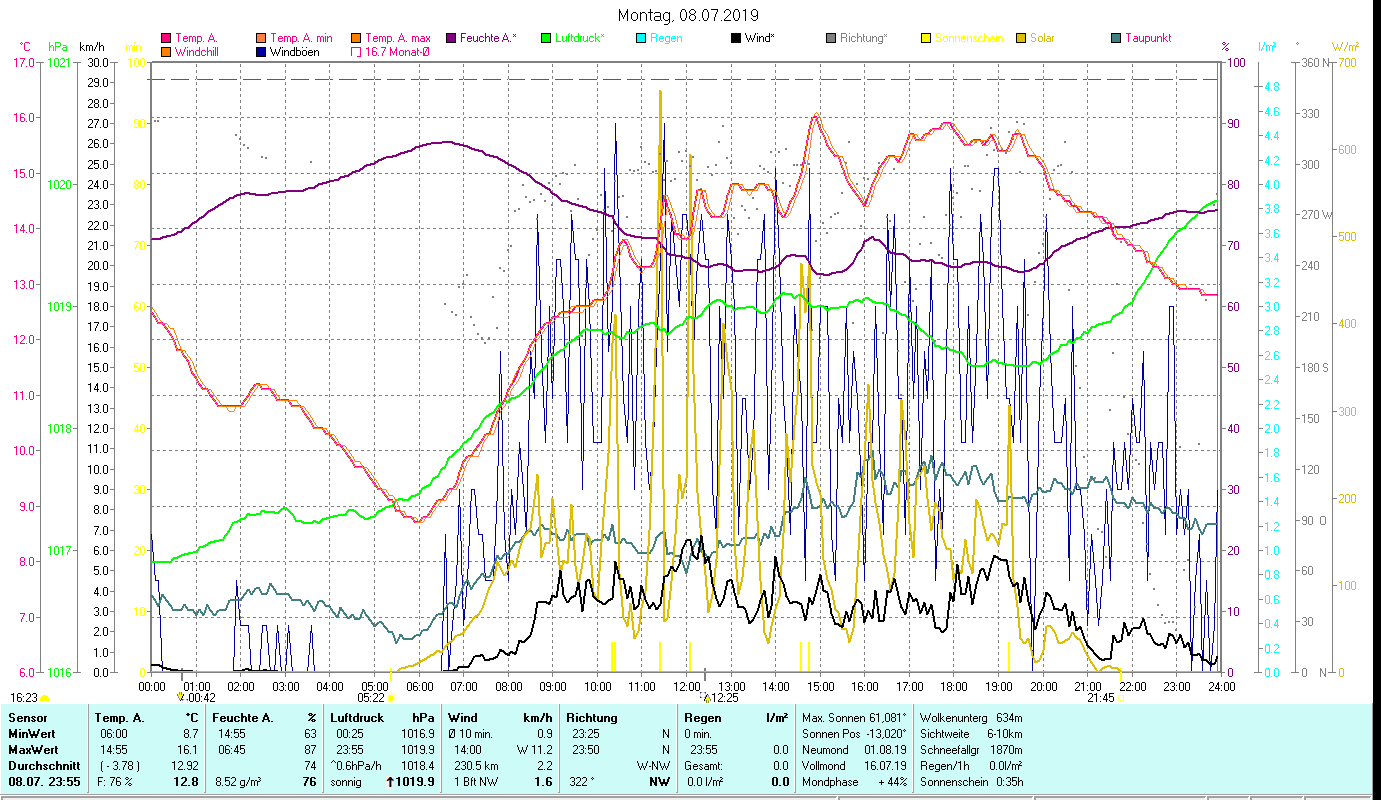Click the Windchill legend label
This screenshot has width=1381, height=800.
tap(198, 51)
